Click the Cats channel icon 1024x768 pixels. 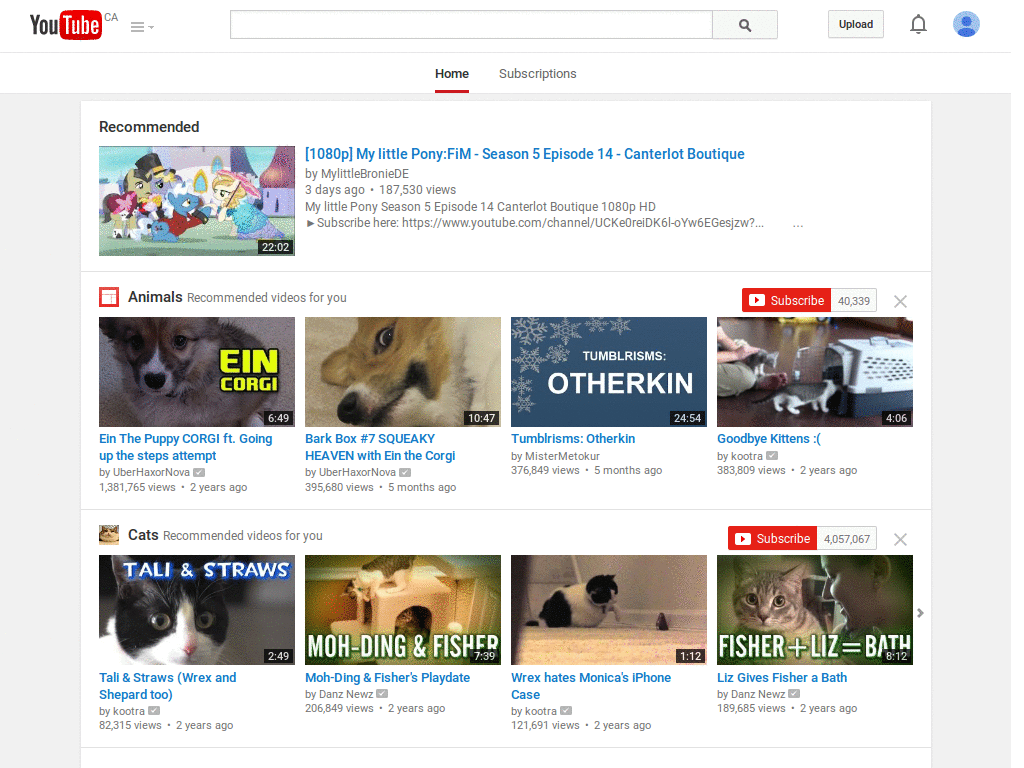[x=108, y=535]
